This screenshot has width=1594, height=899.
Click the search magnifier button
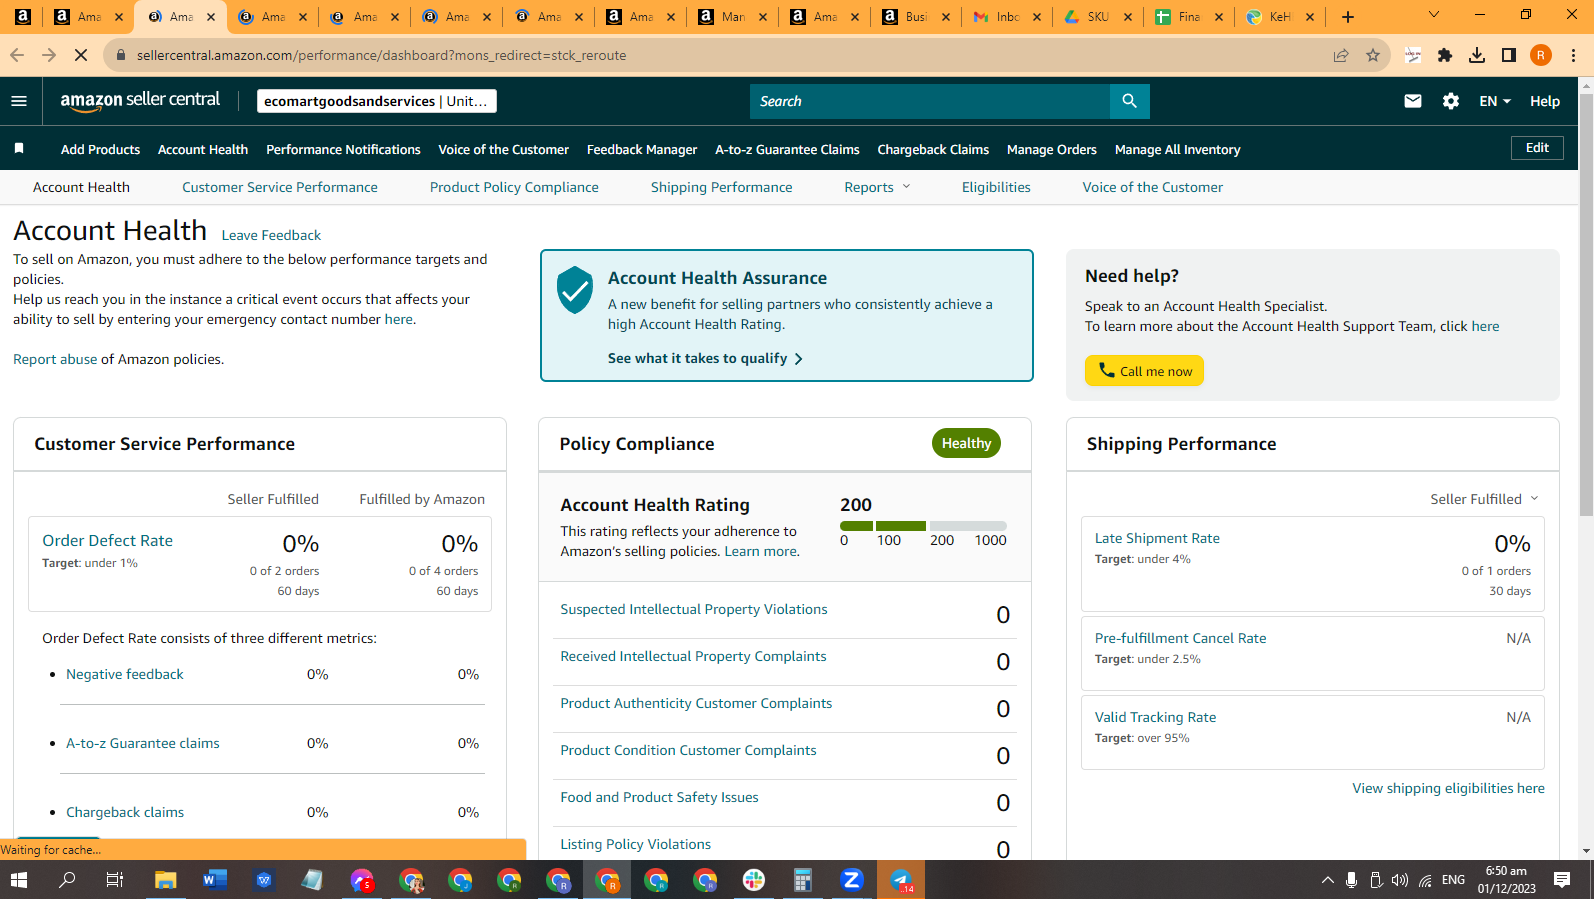click(x=1129, y=101)
